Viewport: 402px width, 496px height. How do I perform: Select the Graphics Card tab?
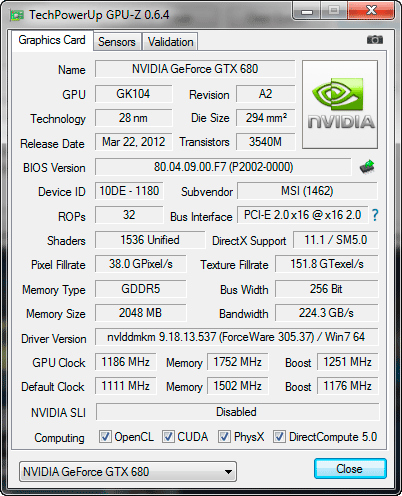point(52,40)
